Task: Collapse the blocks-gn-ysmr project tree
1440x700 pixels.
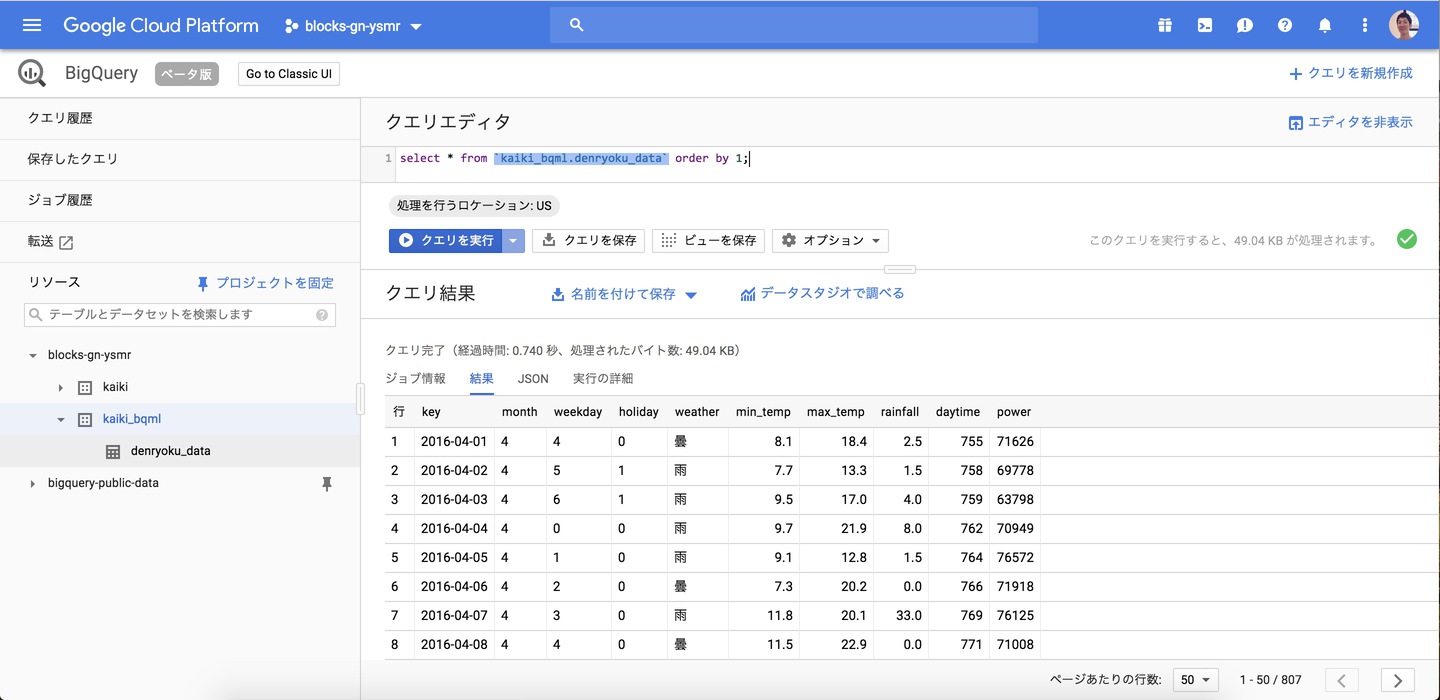Action: pos(33,355)
